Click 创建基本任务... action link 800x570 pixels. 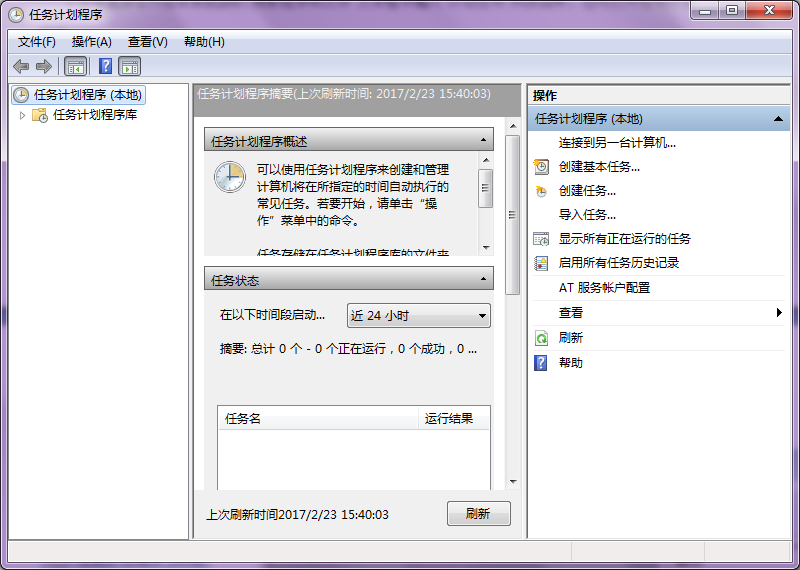coord(599,167)
